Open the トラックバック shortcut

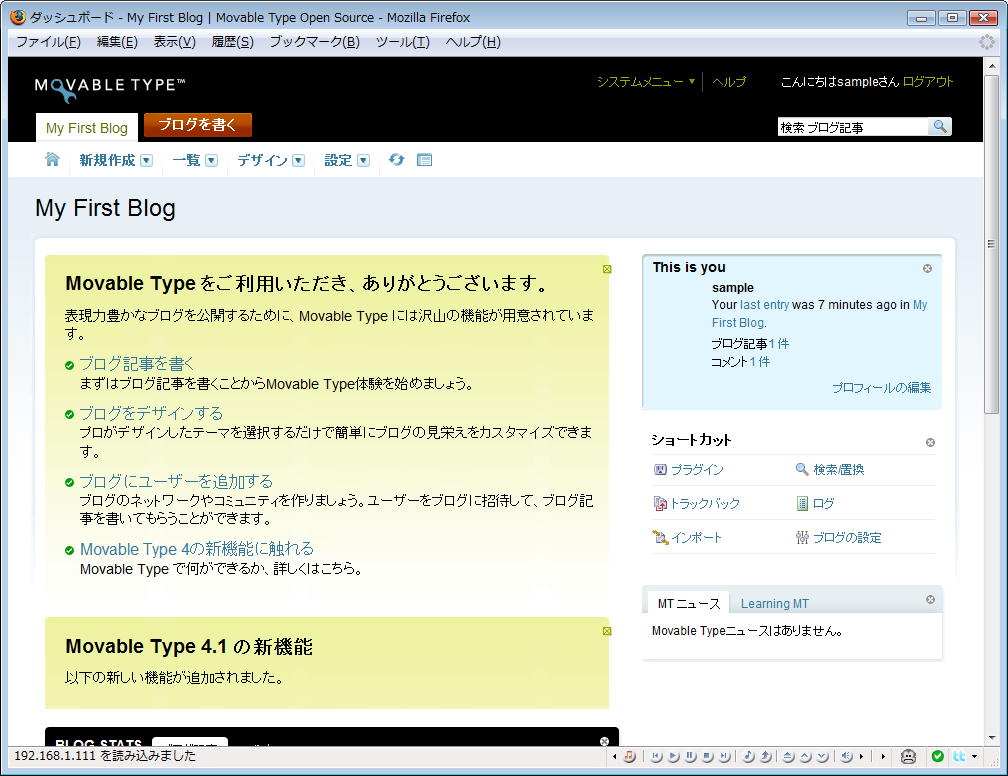[x=696, y=503]
